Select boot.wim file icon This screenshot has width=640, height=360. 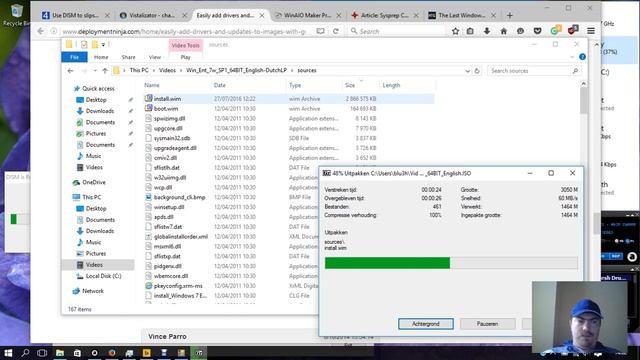pos(148,109)
